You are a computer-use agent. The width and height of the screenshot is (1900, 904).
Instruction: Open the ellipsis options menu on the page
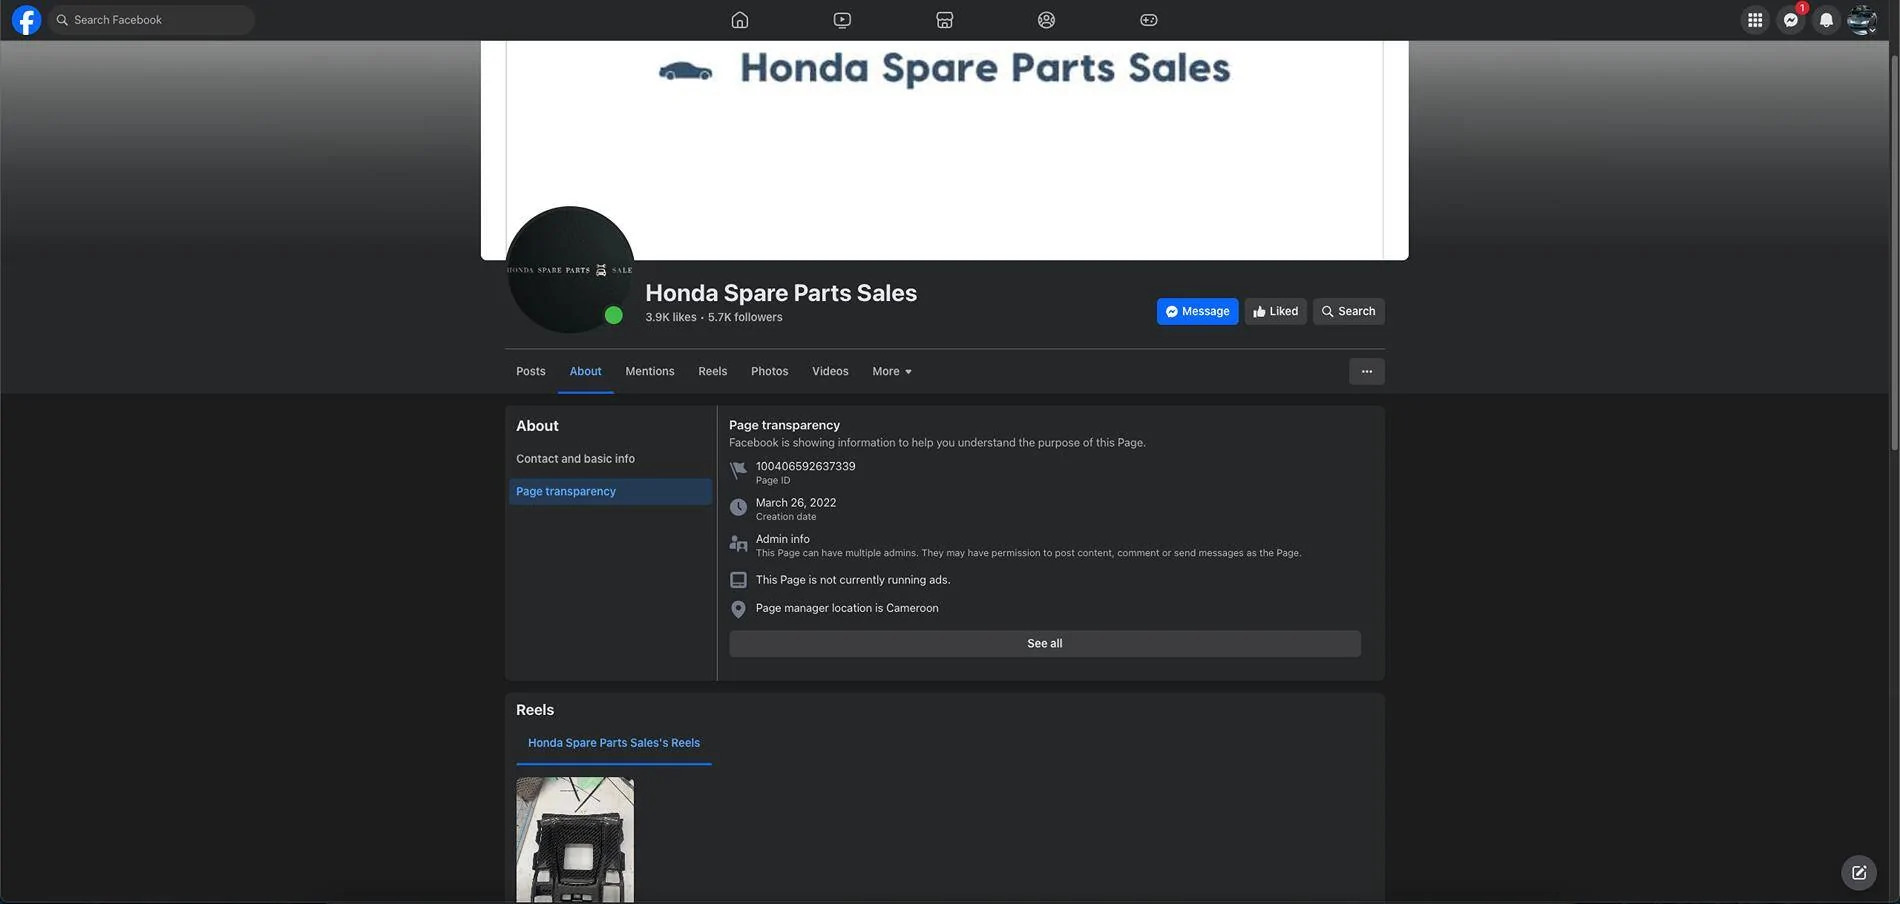(1366, 371)
